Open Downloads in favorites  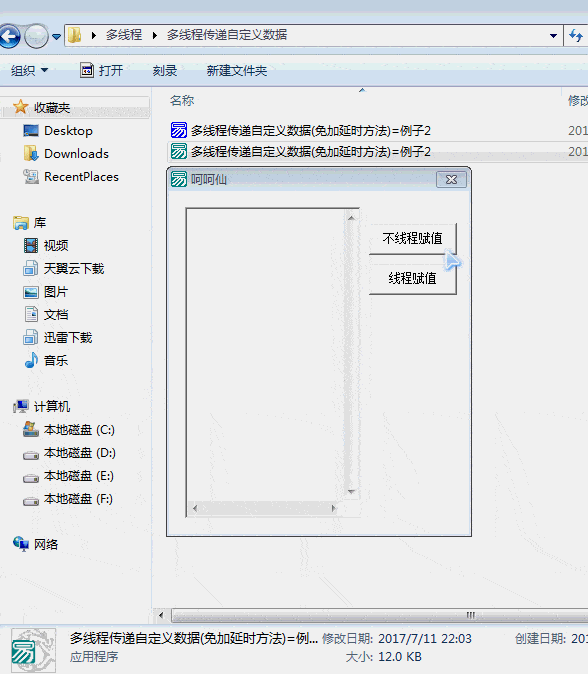66,153
